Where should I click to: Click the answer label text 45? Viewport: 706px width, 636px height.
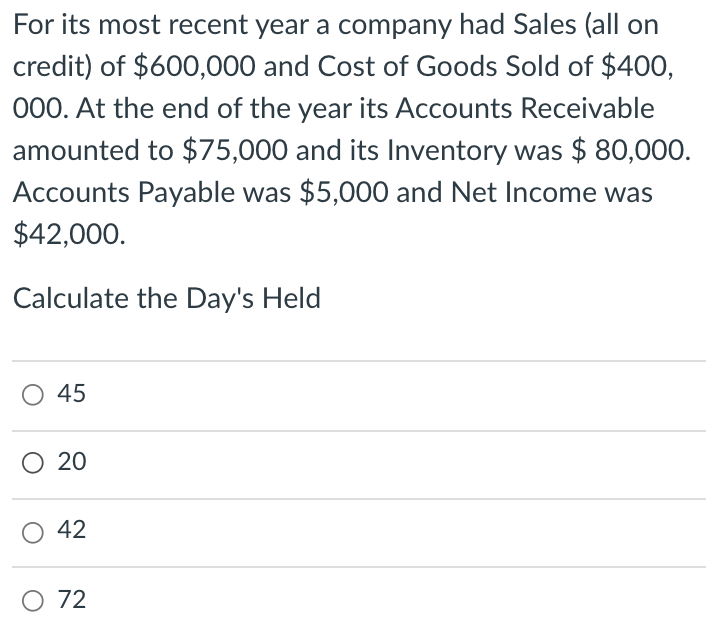[71, 393]
